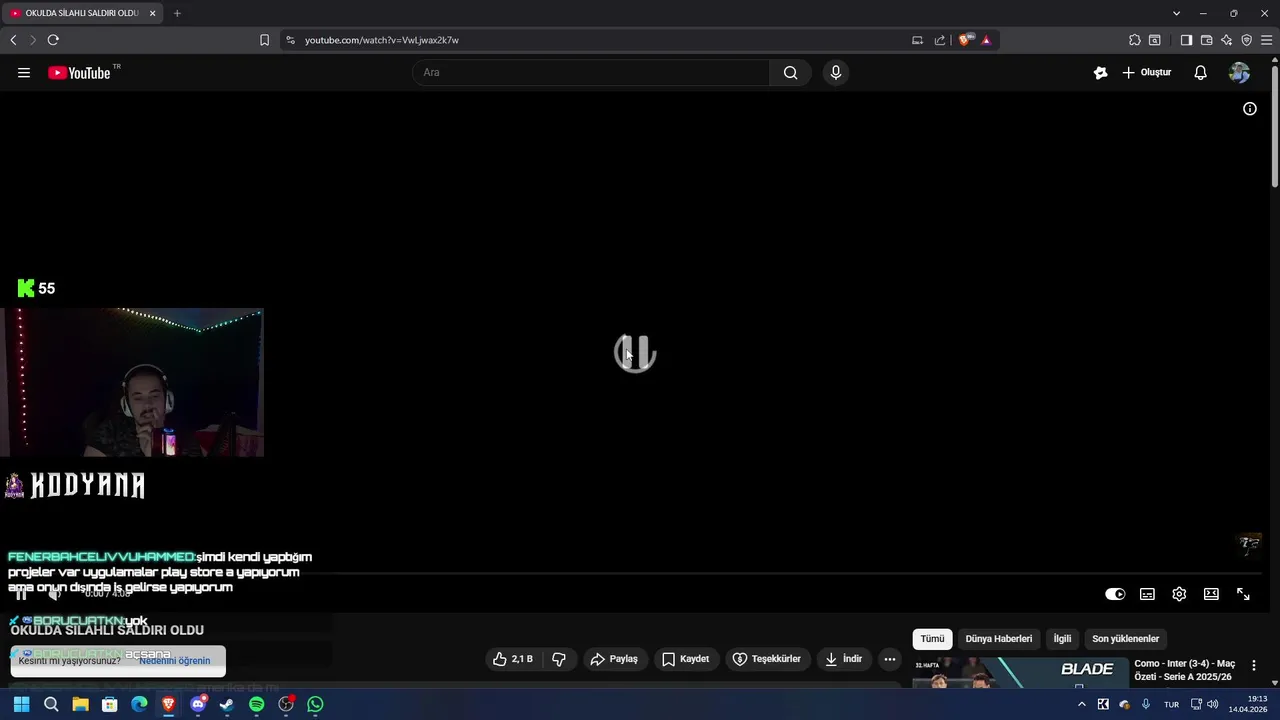Download video with İndir button
The image size is (1280, 720).
point(844,659)
